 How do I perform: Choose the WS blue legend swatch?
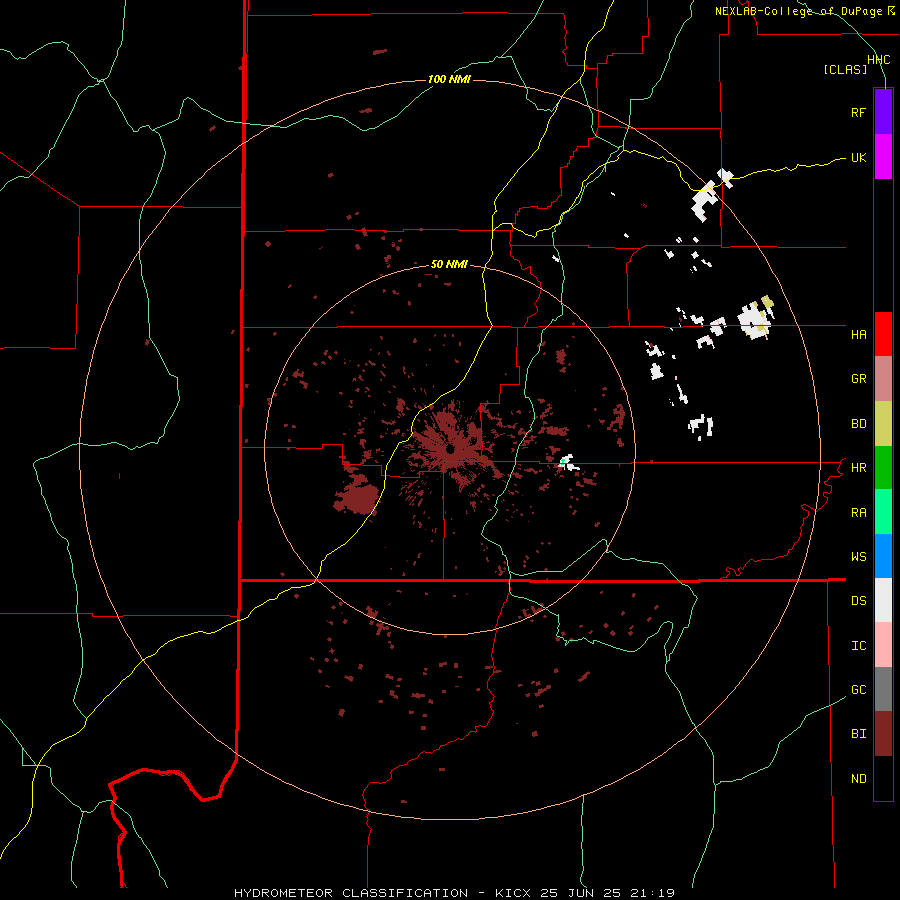coord(883,556)
